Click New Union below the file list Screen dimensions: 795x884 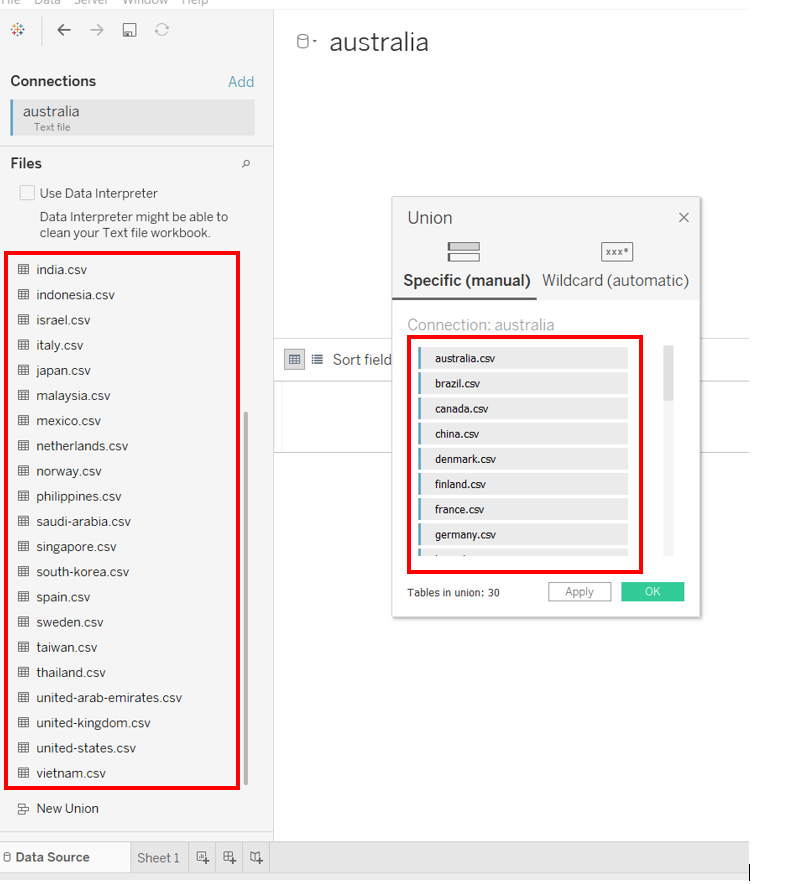point(67,808)
